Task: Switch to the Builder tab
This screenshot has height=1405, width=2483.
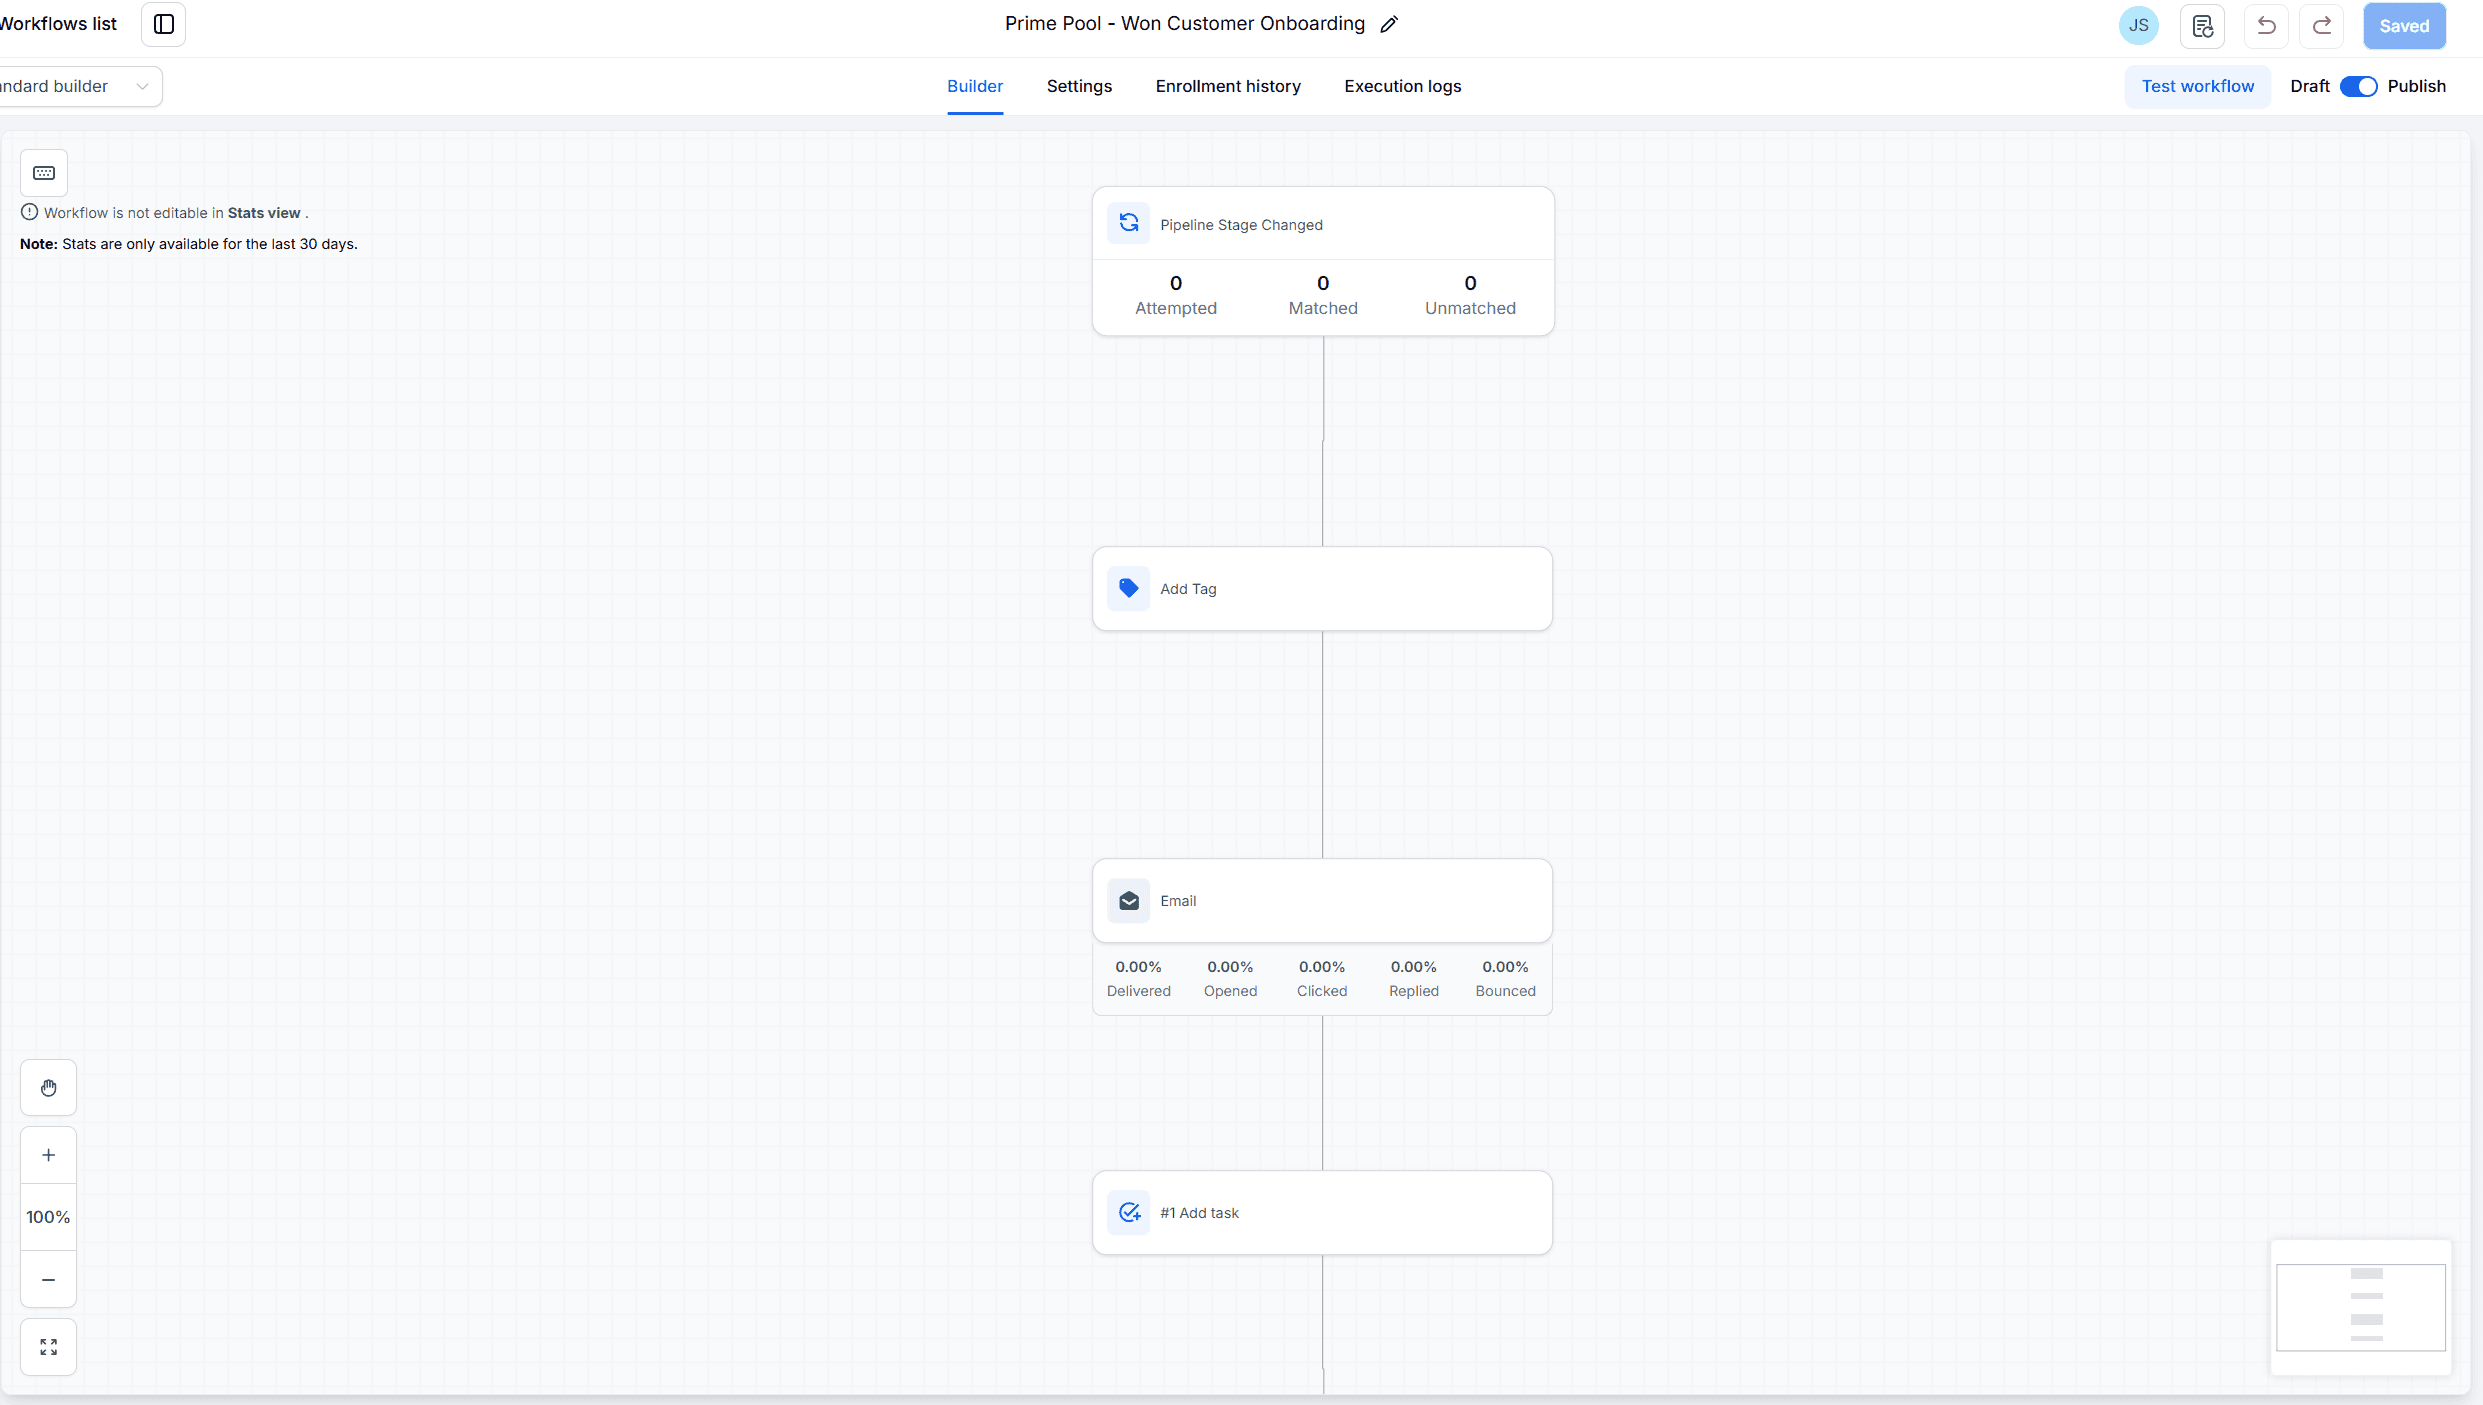Action: click(975, 86)
